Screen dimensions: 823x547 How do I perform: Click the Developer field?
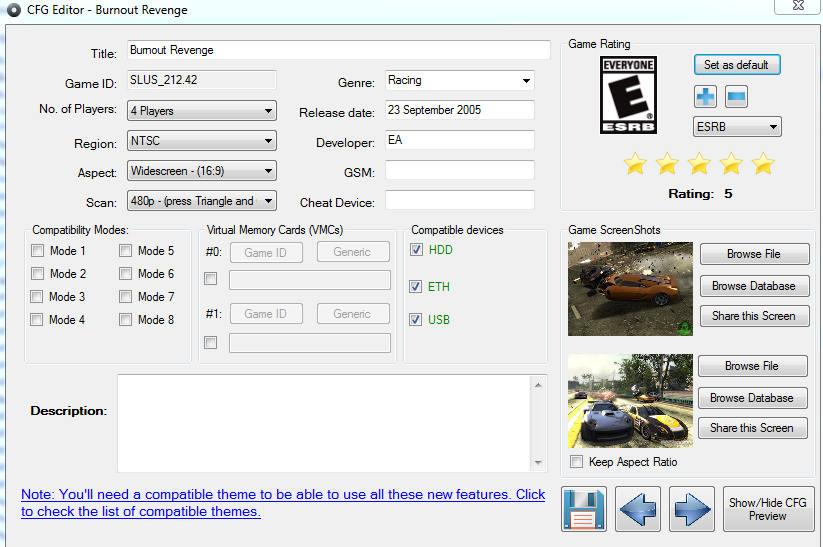click(460, 140)
